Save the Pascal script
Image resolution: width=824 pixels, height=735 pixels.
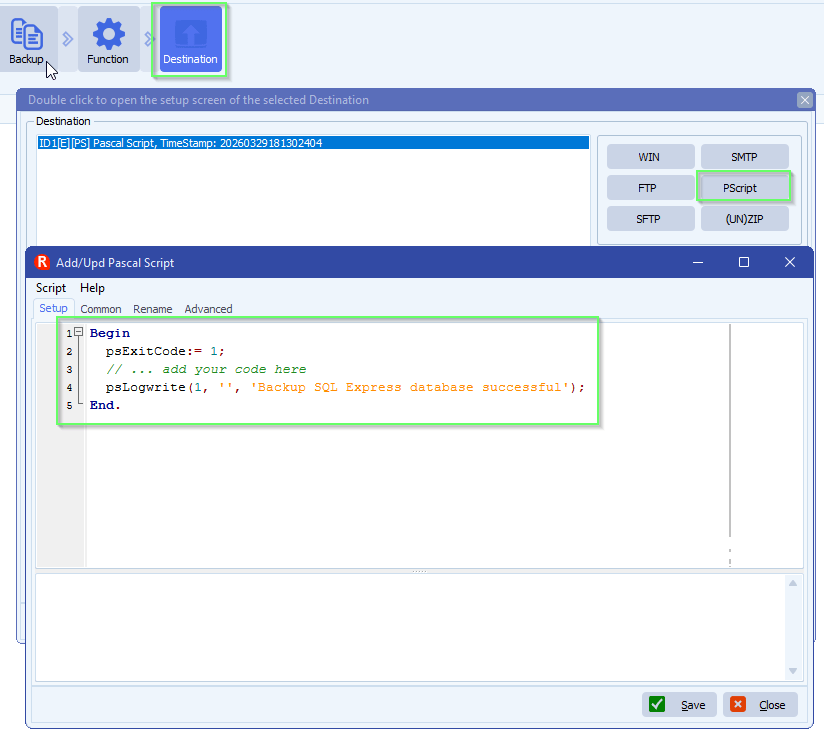[x=679, y=704]
